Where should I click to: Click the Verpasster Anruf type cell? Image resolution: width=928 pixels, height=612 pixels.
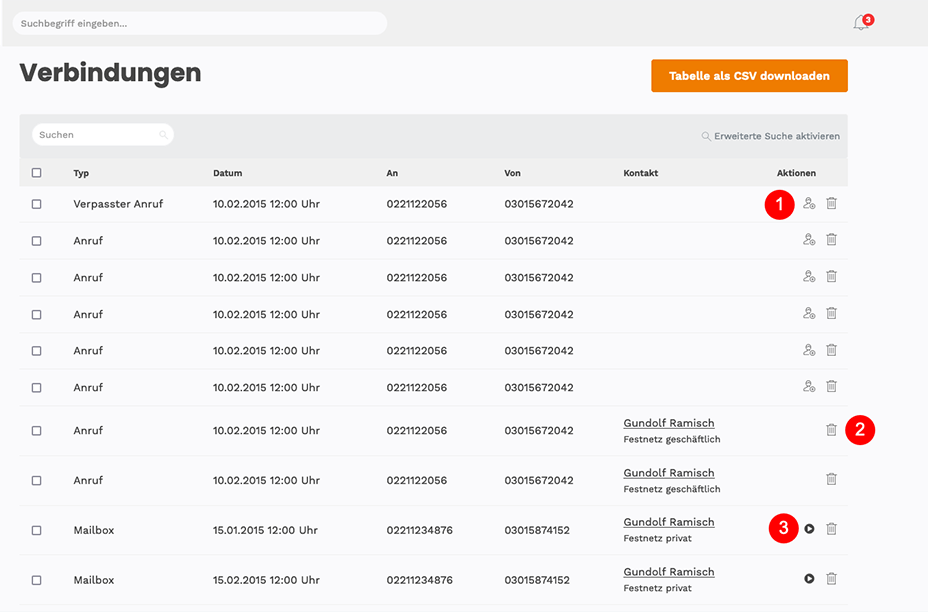(118, 204)
